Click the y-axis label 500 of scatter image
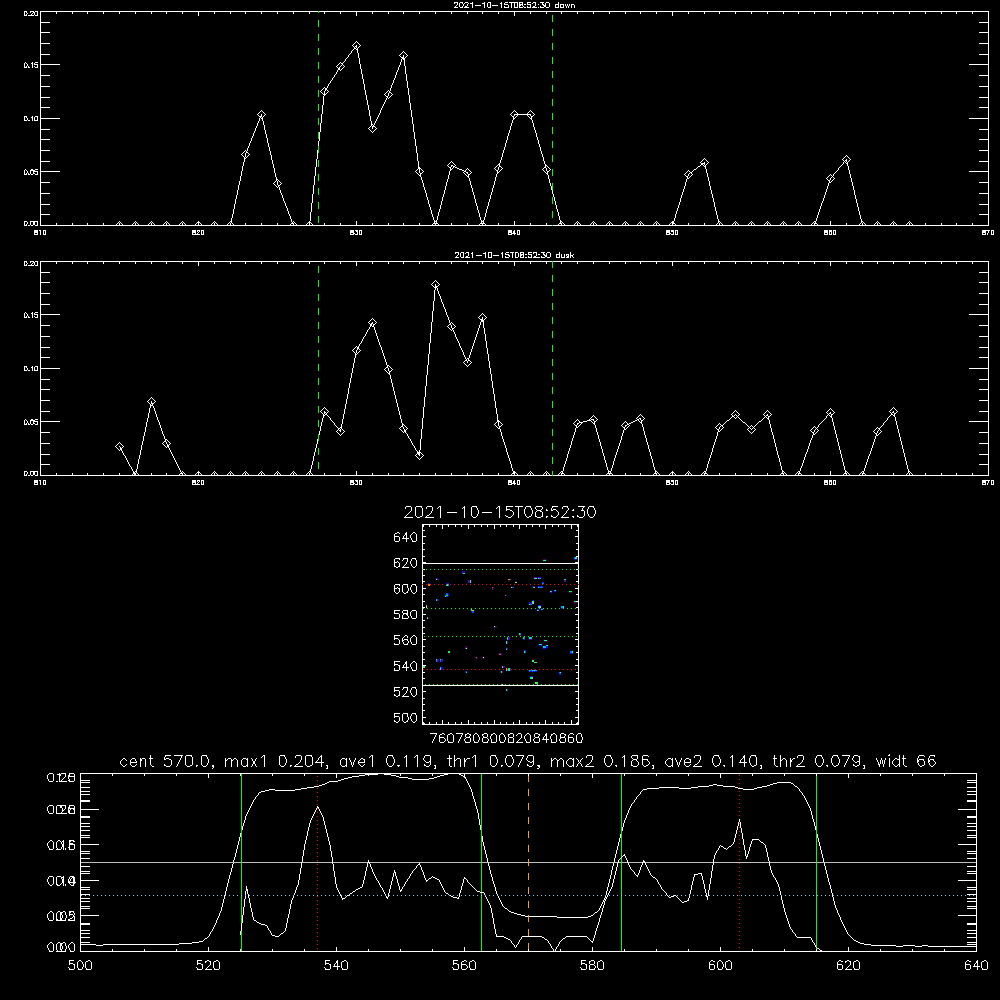This screenshot has height=1000, width=1000. tap(405, 717)
